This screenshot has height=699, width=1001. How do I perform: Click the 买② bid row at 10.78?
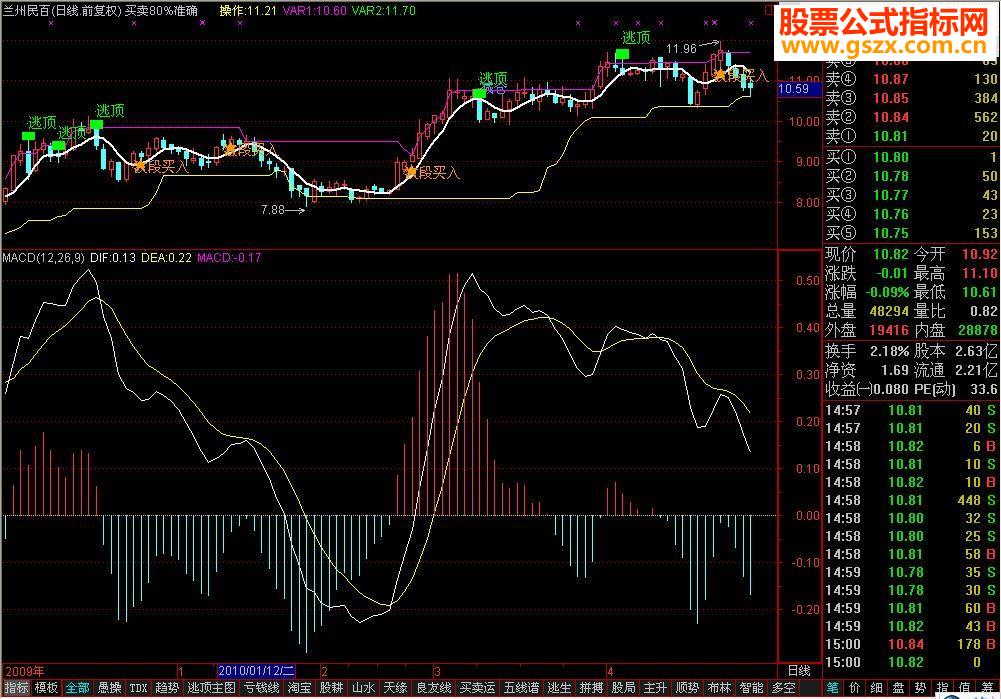[910, 176]
